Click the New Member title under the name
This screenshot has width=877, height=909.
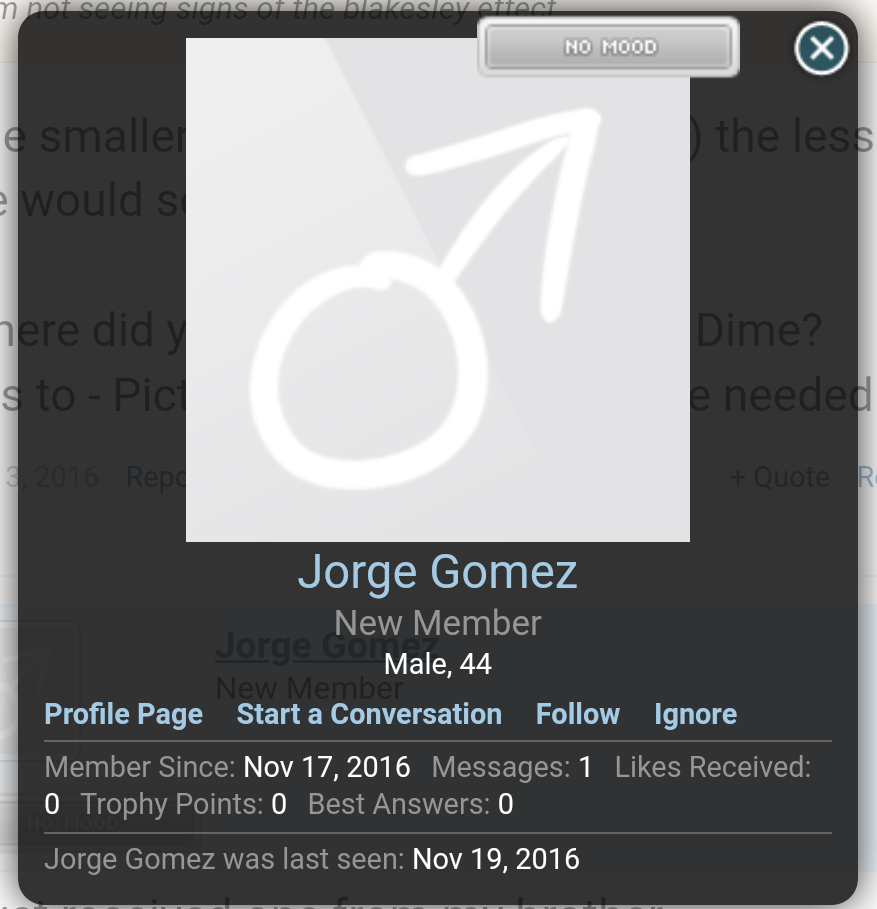point(437,623)
